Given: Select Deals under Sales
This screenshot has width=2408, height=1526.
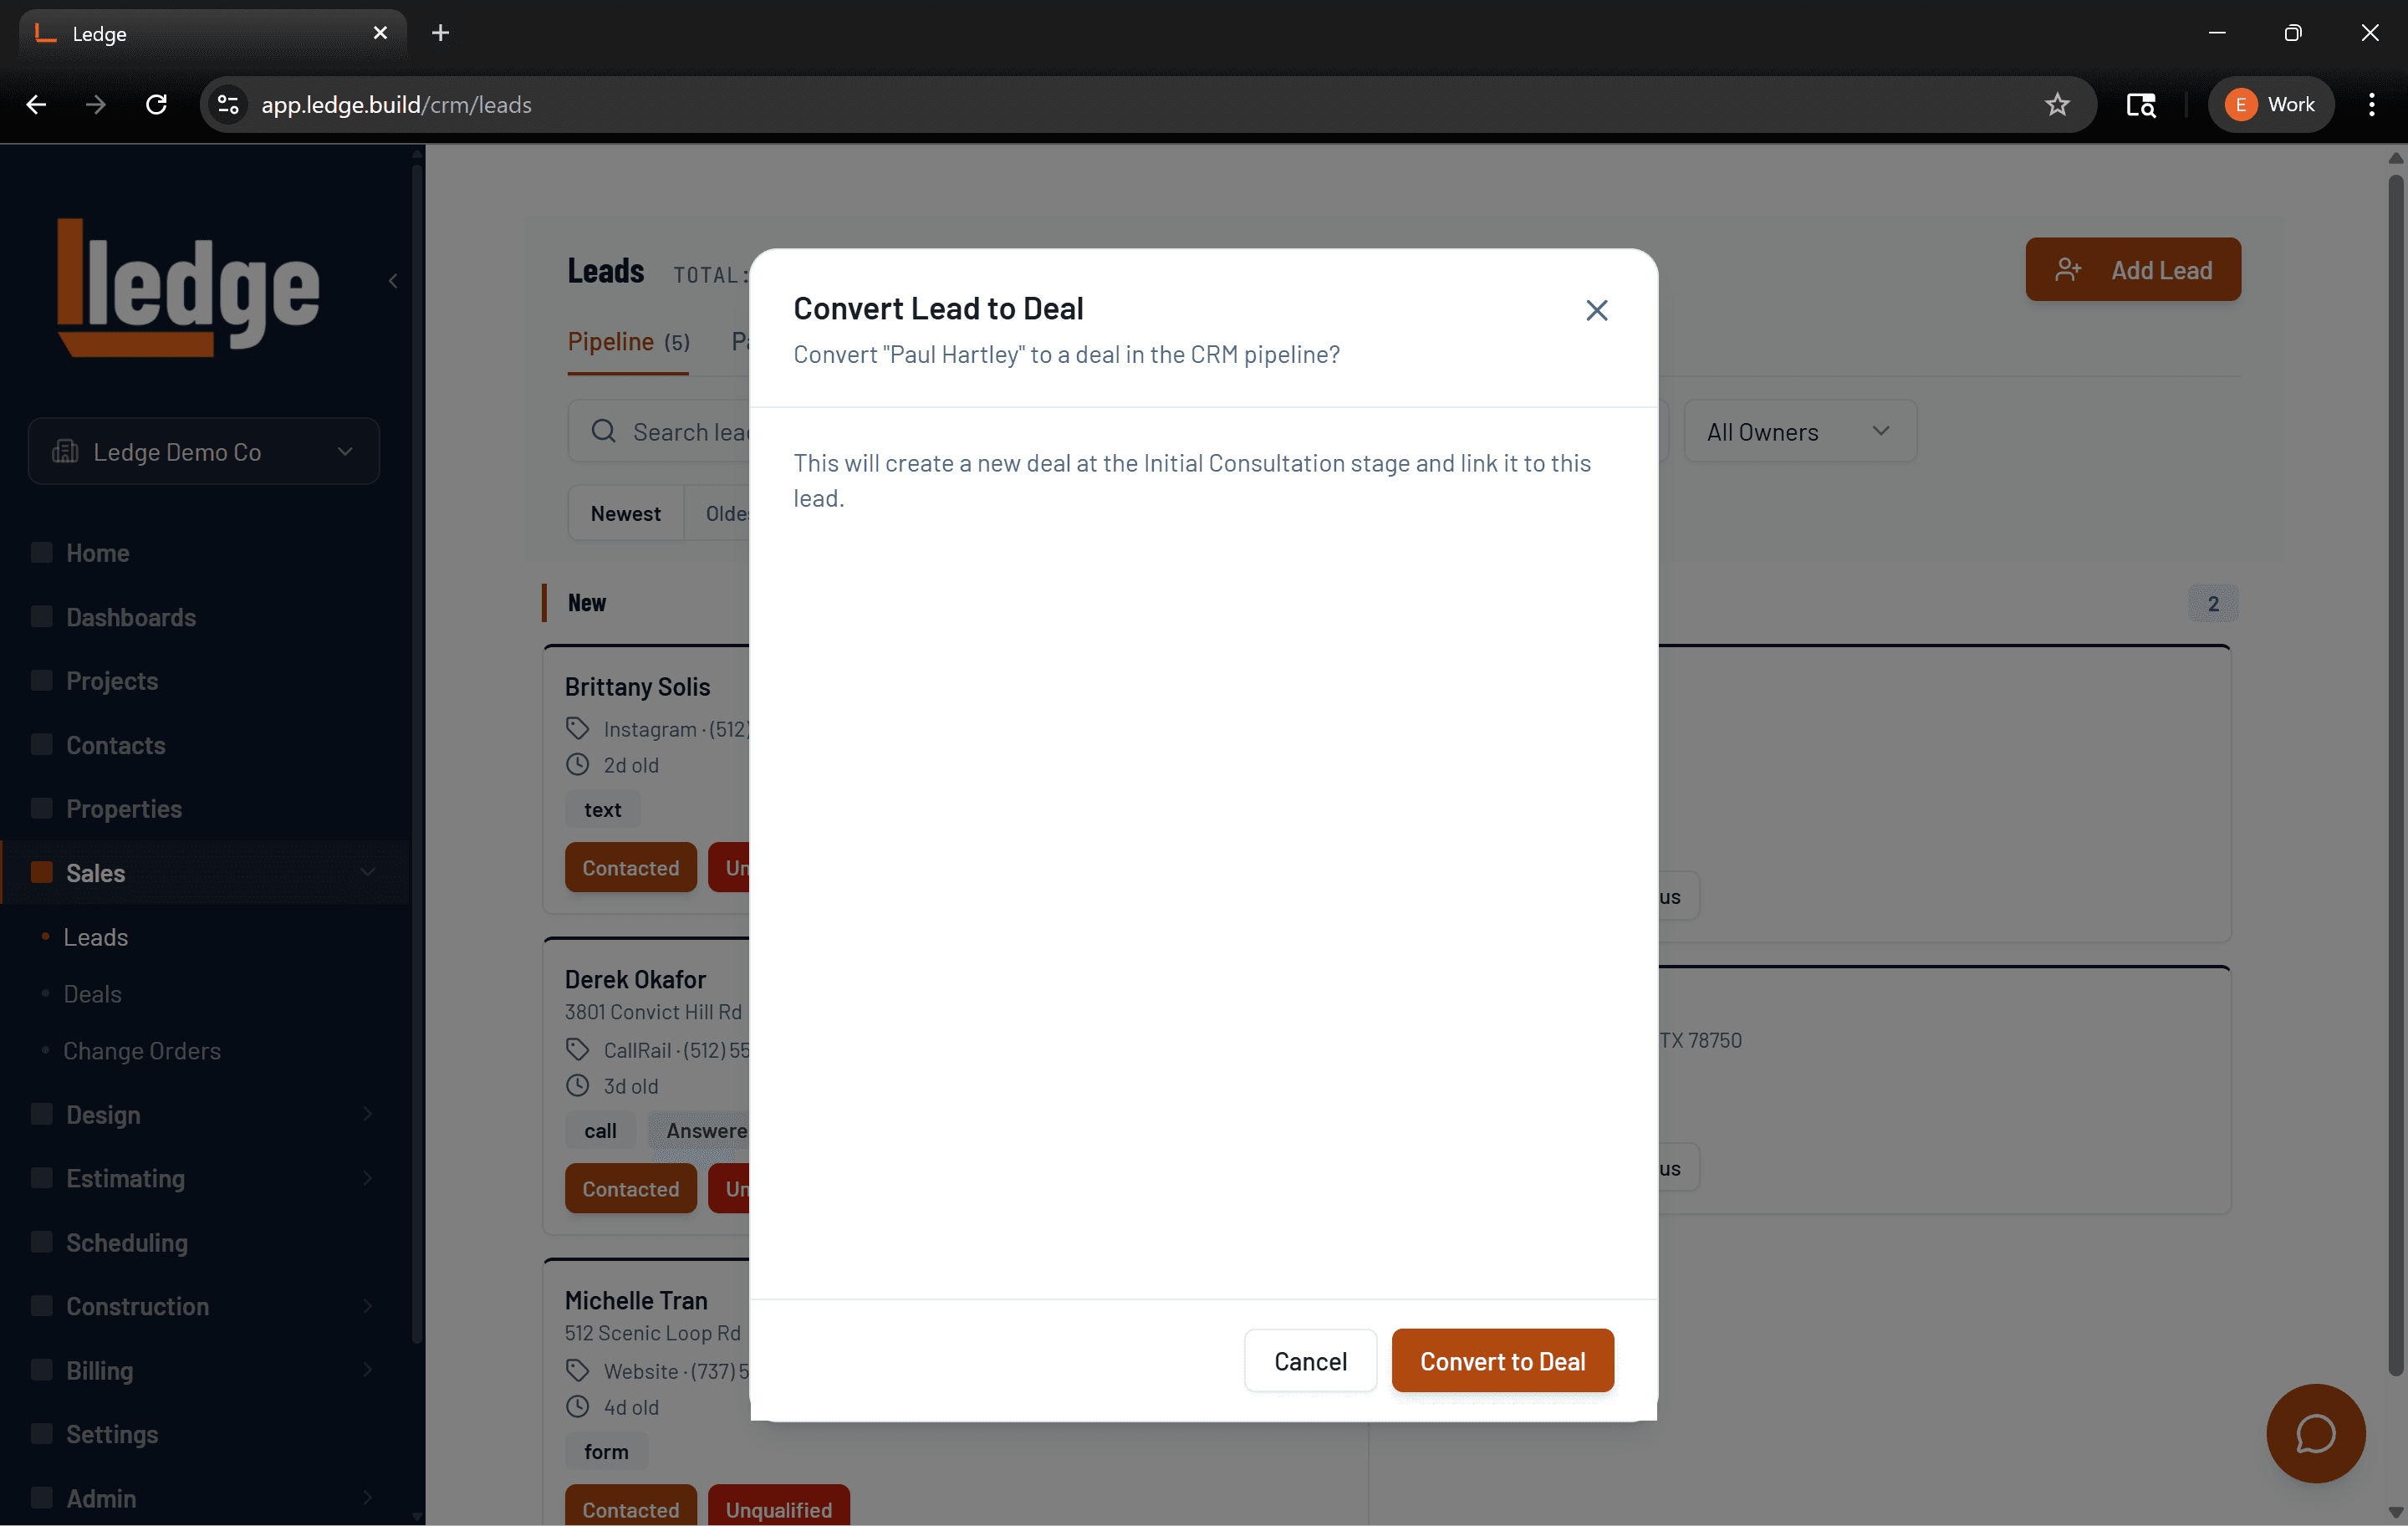Looking at the screenshot, I should (x=92, y=994).
